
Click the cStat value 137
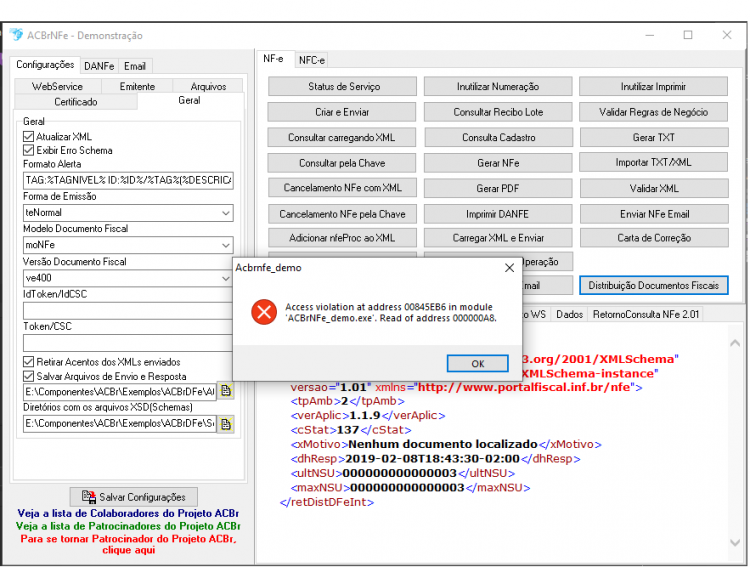point(347,430)
